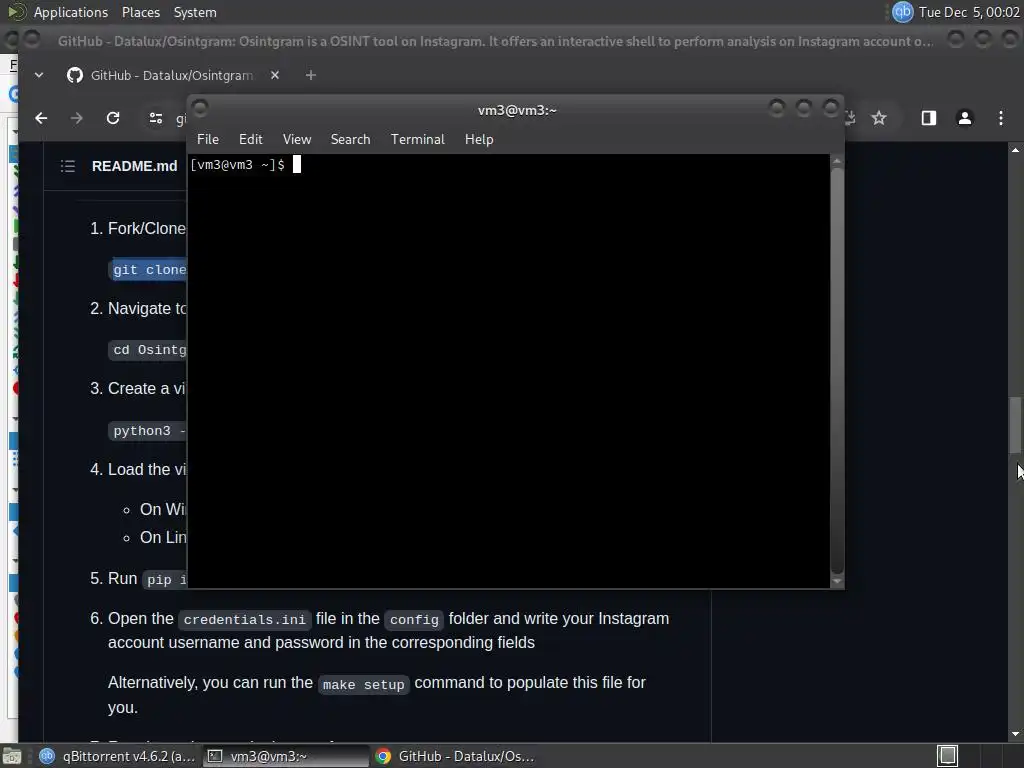
Task: Click credentials.ini inline code
Action: (244, 619)
